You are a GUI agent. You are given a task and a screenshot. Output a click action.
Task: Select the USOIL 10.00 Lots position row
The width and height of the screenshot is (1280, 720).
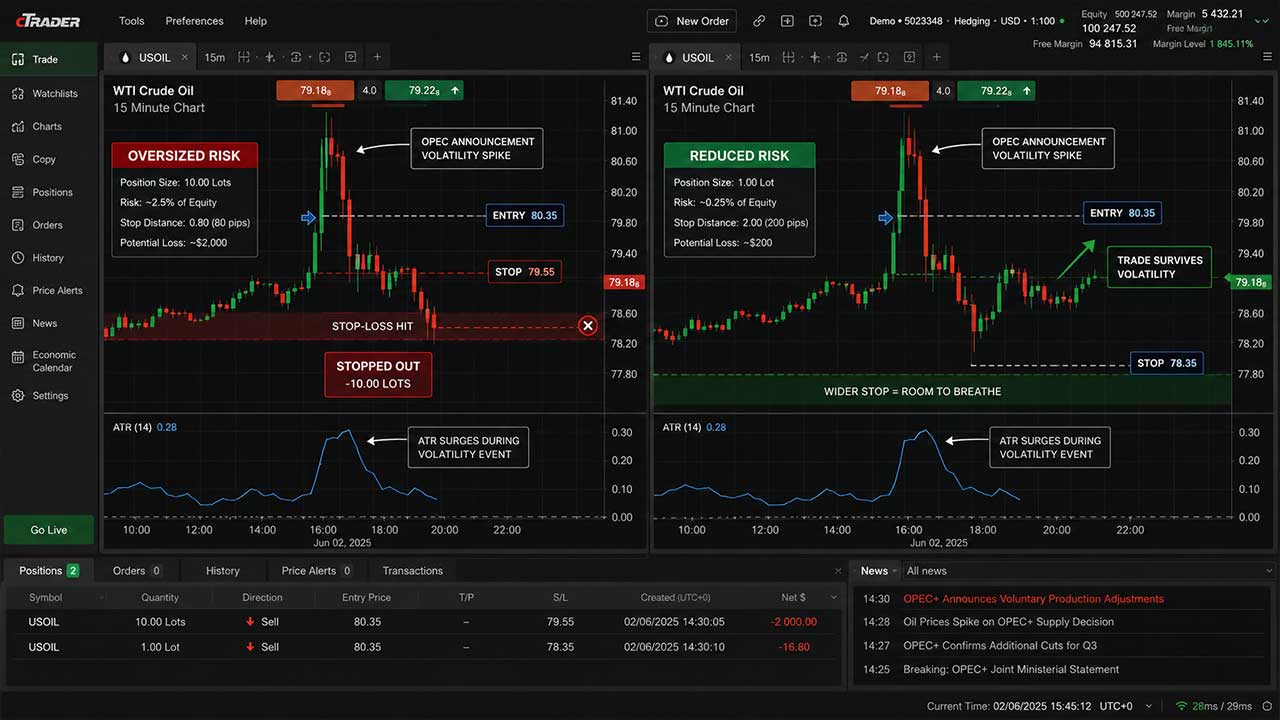pos(422,622)
